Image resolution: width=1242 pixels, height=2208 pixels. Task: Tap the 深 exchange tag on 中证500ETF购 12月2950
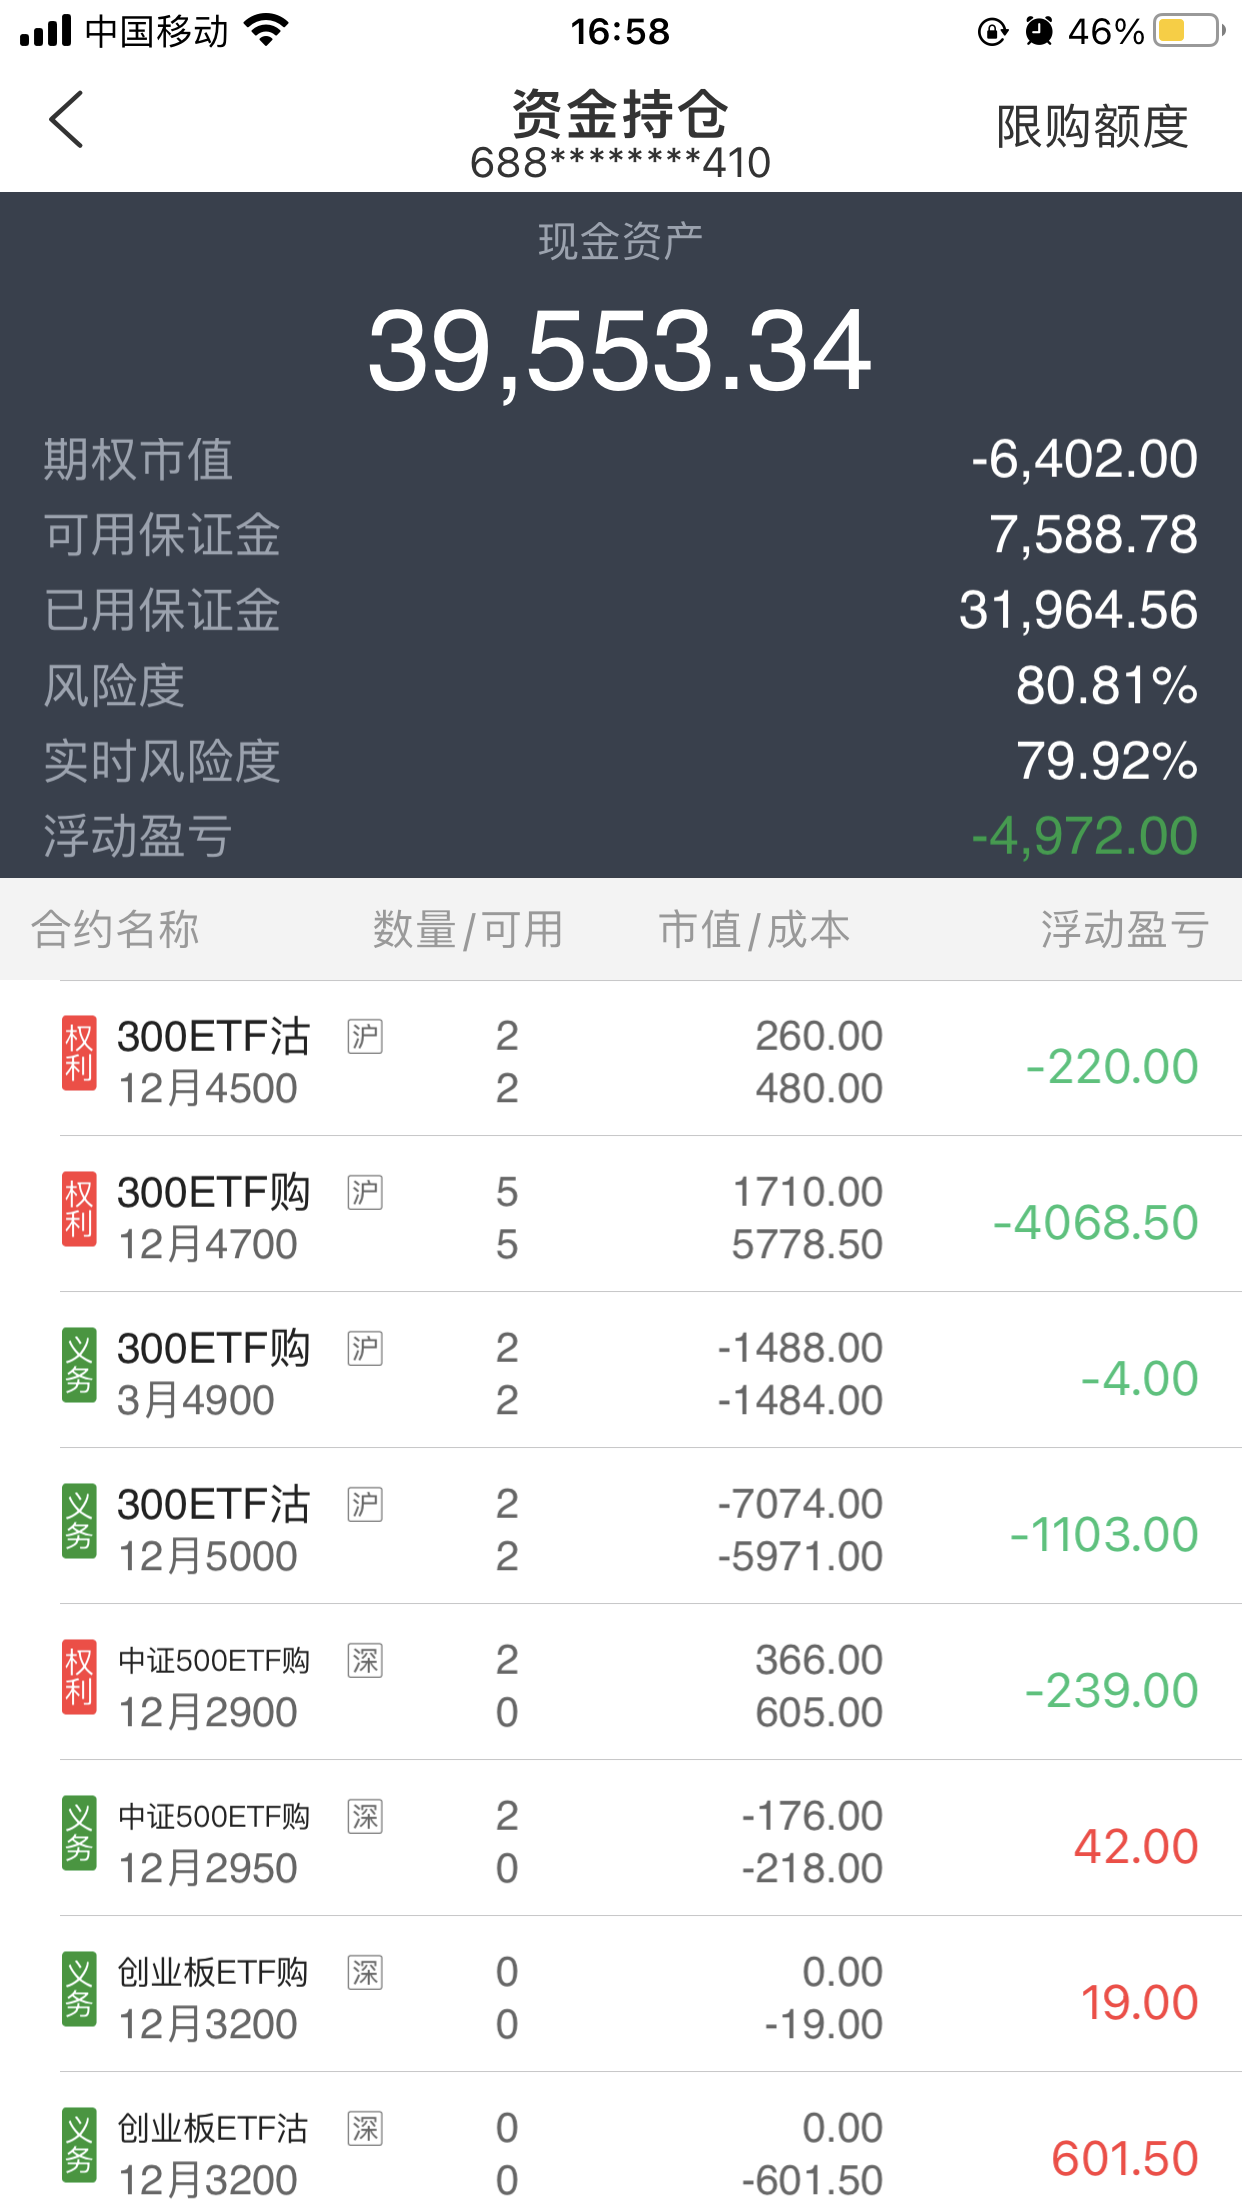(365, 1816)
